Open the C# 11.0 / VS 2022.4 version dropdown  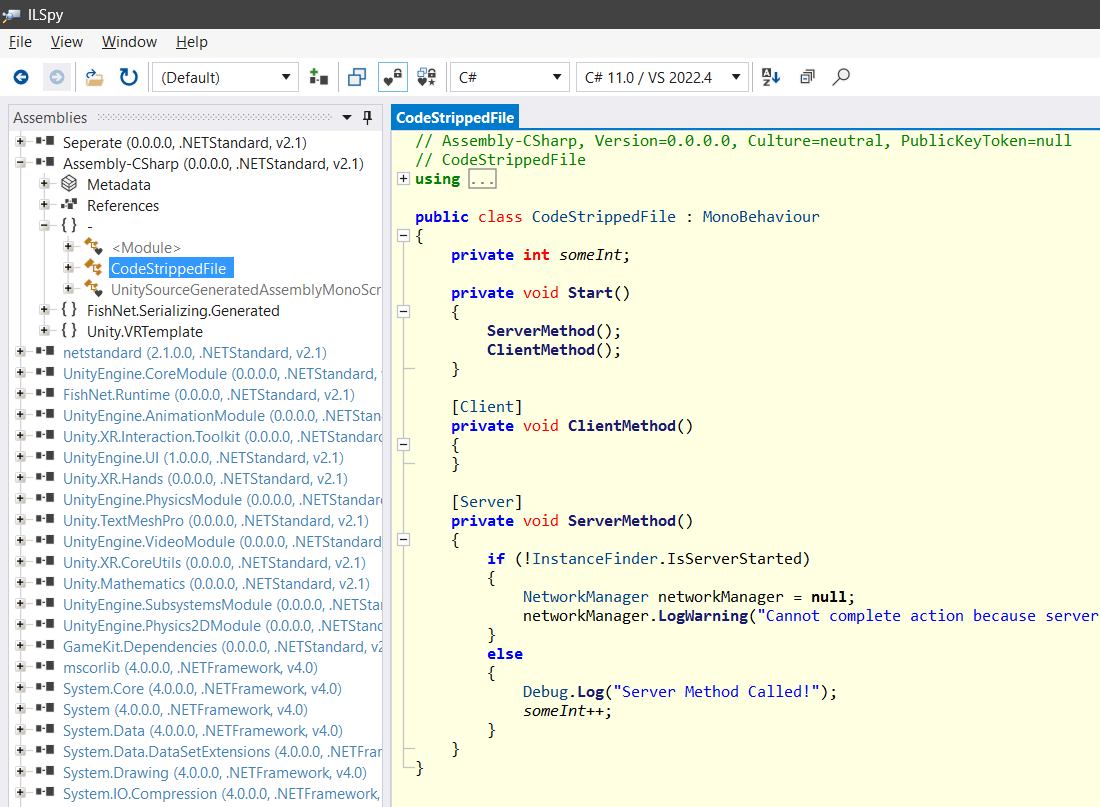[662, 77]
